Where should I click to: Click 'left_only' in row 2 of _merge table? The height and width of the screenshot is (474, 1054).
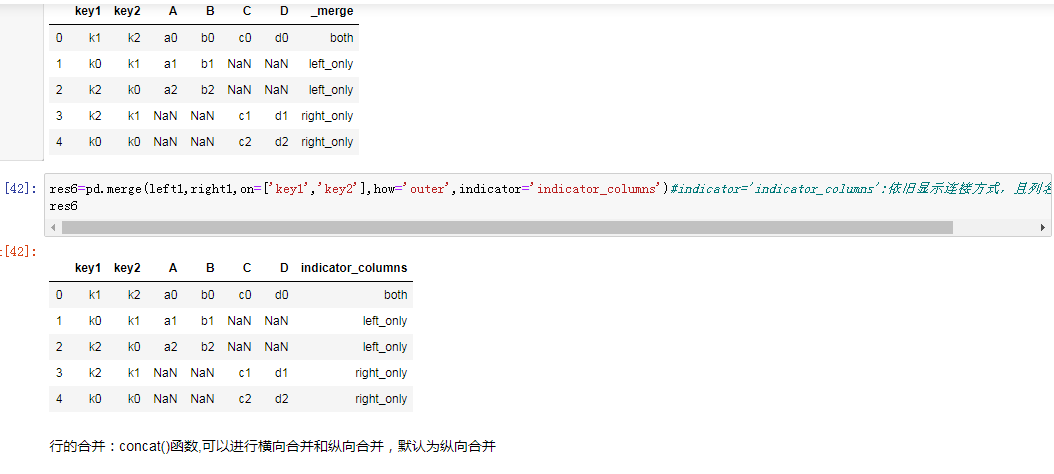point(331,90)
